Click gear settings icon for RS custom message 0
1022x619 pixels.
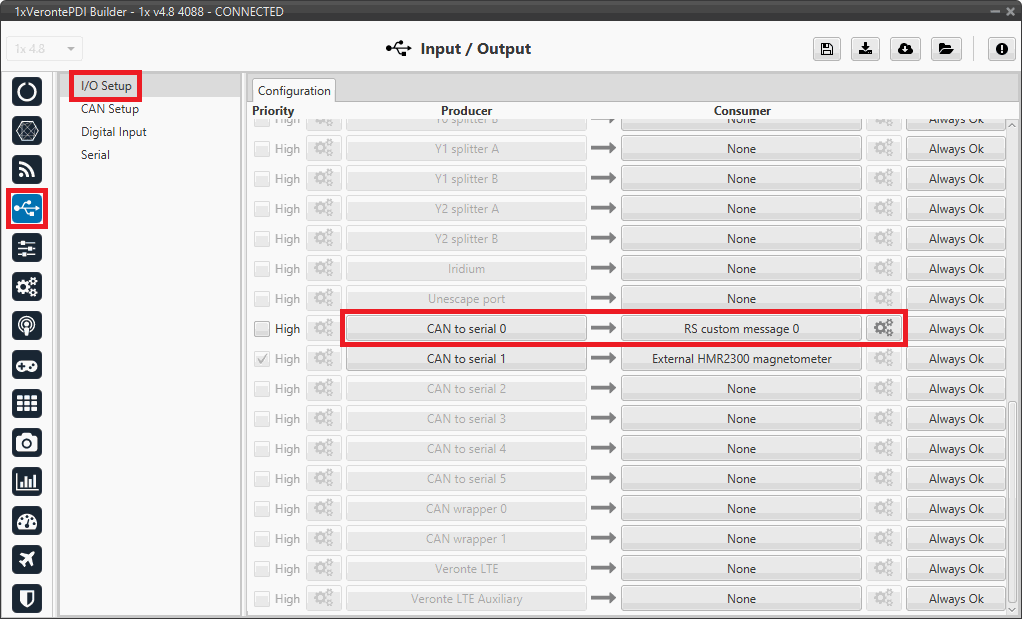click(884, 329)
